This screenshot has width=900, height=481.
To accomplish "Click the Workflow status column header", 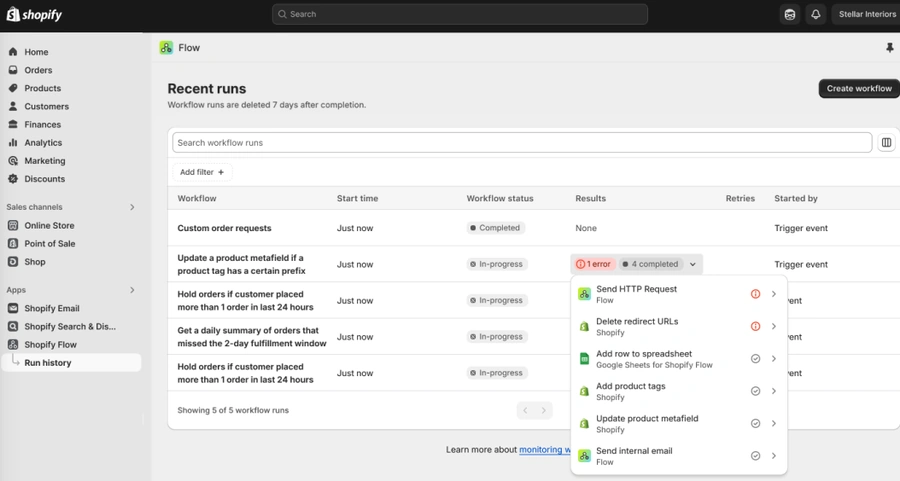I will pyautogui.click(x=500, y=198).
